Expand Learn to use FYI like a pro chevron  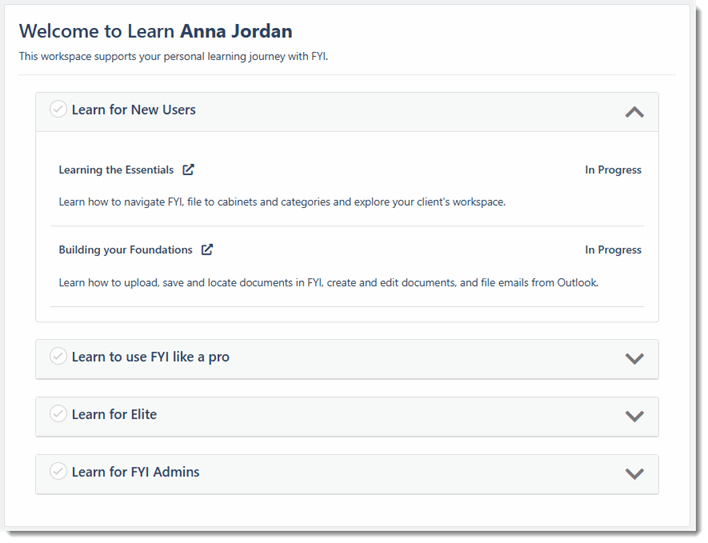coord(634,359)
